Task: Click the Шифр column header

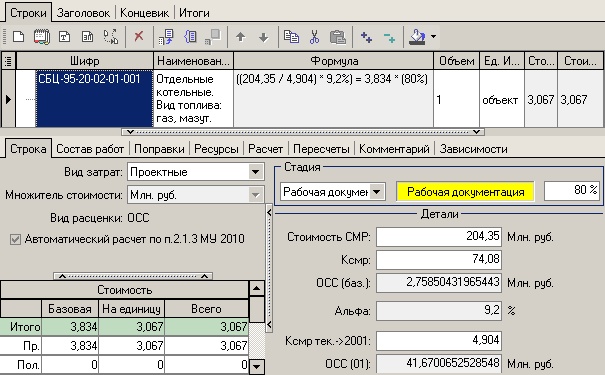Action: pyautogui.click(x=84, y=61)
